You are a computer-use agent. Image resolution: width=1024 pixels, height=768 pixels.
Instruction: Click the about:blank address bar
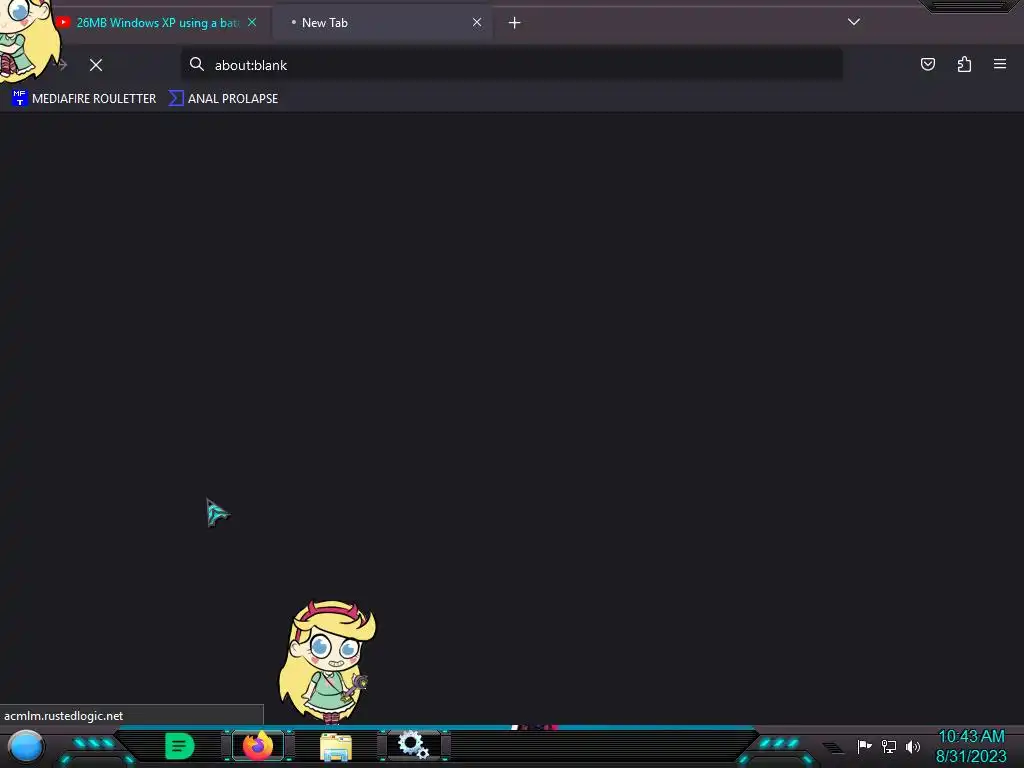pyautogui.click(x=512, y=65)
